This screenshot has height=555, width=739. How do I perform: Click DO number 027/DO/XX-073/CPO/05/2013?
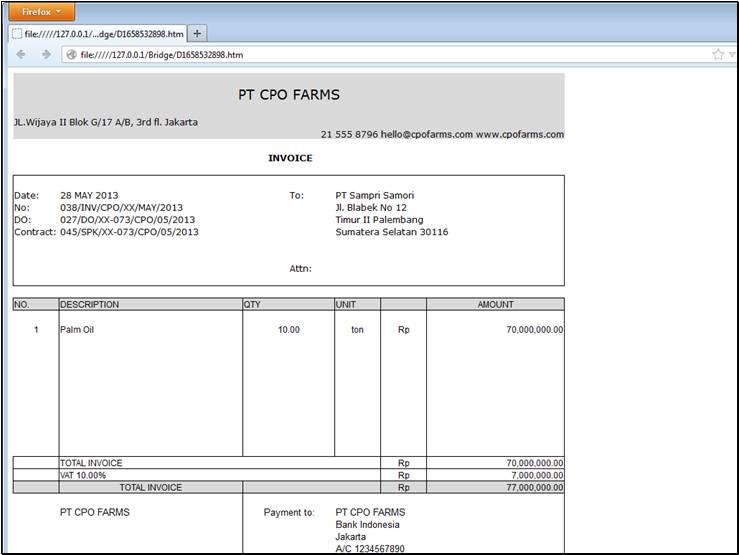(127, 220)
